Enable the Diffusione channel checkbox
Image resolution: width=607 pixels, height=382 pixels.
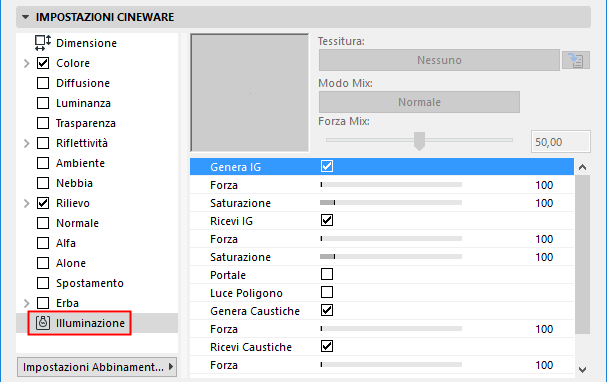[x=43, y=83]
